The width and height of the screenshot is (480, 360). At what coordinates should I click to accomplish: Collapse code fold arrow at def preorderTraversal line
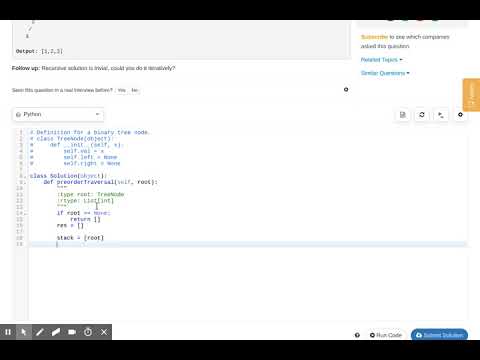coord(25,183)
